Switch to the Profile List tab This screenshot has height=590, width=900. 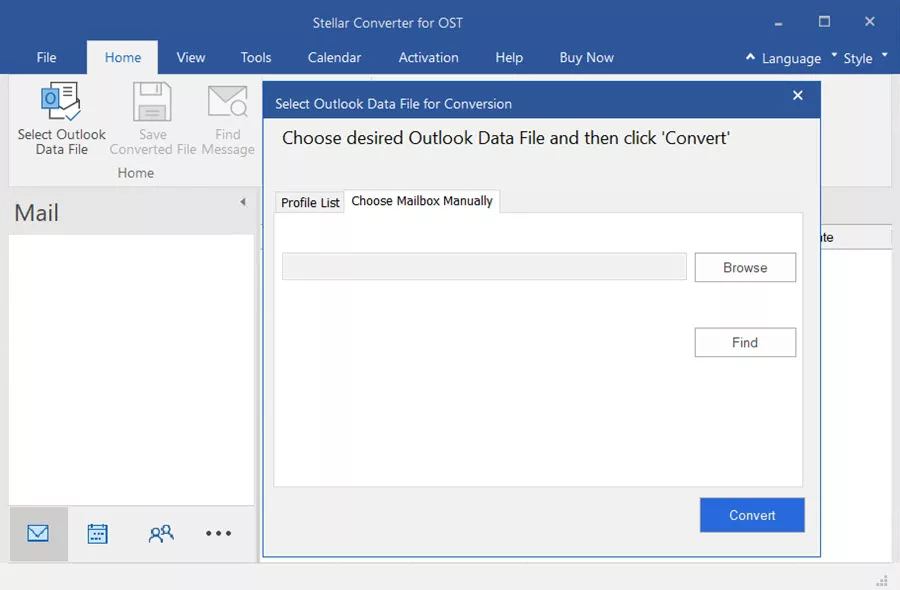310,202
